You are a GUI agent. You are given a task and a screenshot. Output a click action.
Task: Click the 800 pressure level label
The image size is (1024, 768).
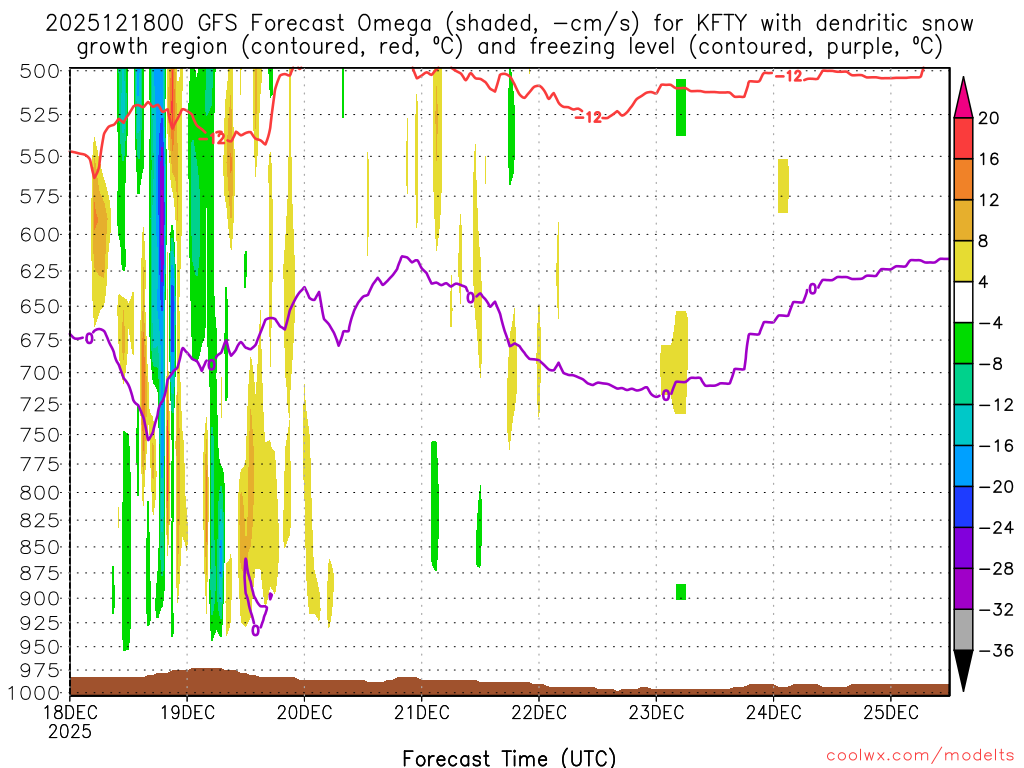(40, 492)
